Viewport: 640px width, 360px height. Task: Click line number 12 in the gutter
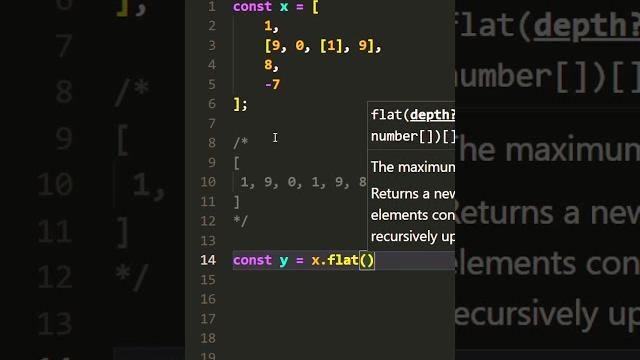pyautogui.click(x=208, y=221)
